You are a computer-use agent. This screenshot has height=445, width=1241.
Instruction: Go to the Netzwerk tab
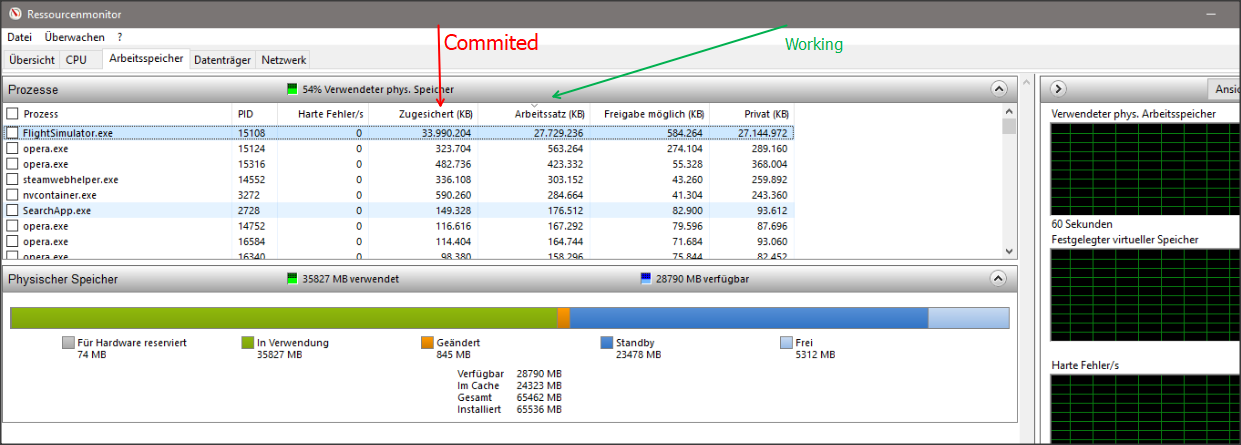(284, 60)
